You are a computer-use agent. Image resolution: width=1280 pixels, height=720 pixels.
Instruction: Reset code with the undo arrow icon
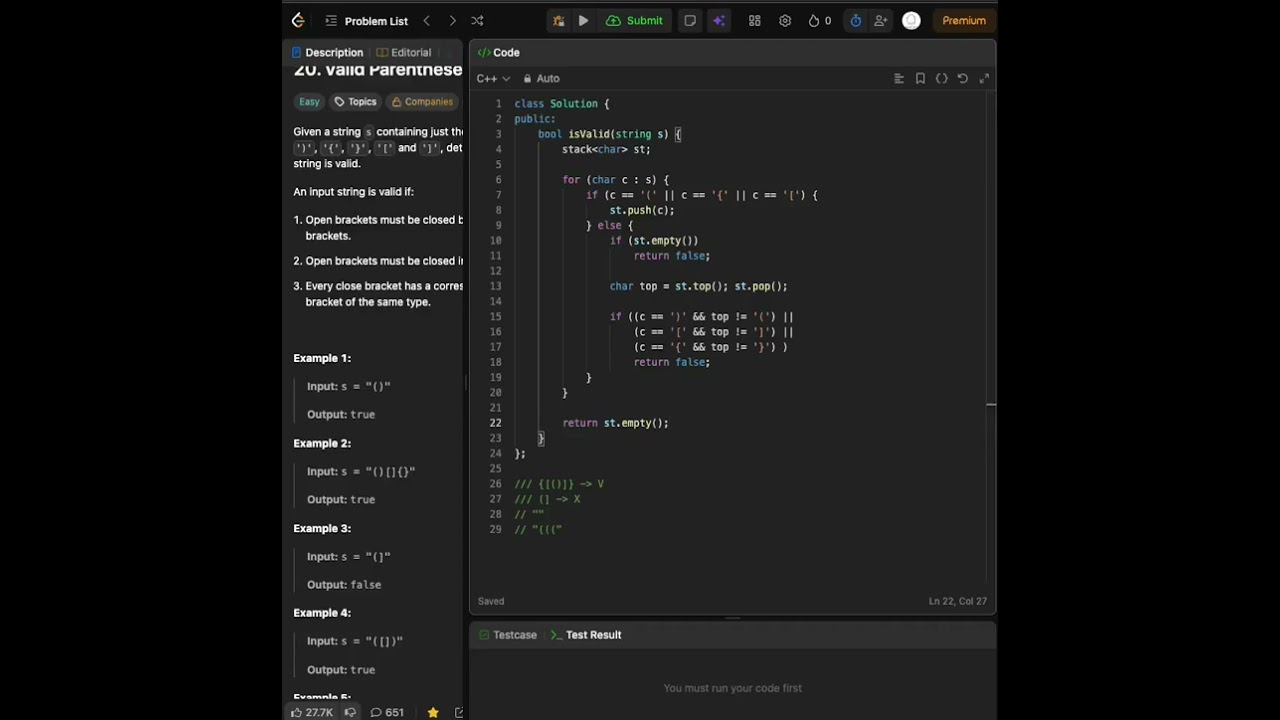[x=963, y=79]
